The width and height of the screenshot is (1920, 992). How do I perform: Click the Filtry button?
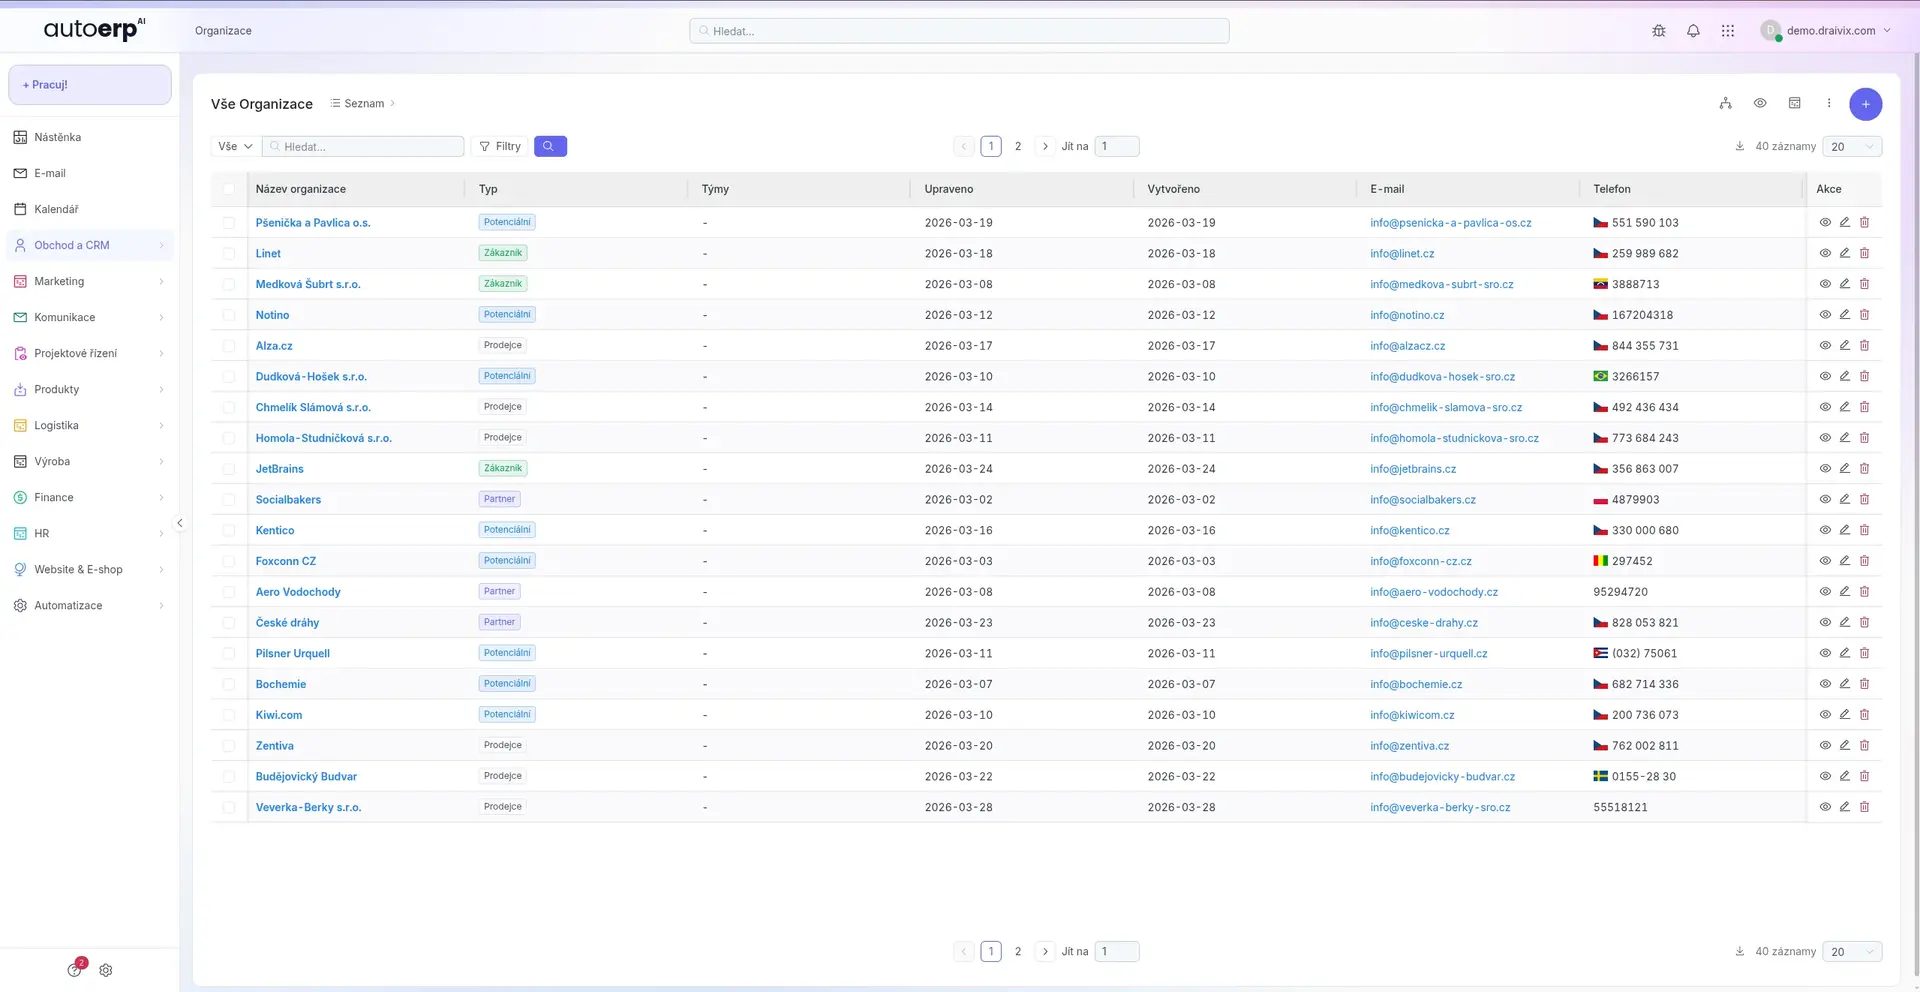tap(500, 146)
